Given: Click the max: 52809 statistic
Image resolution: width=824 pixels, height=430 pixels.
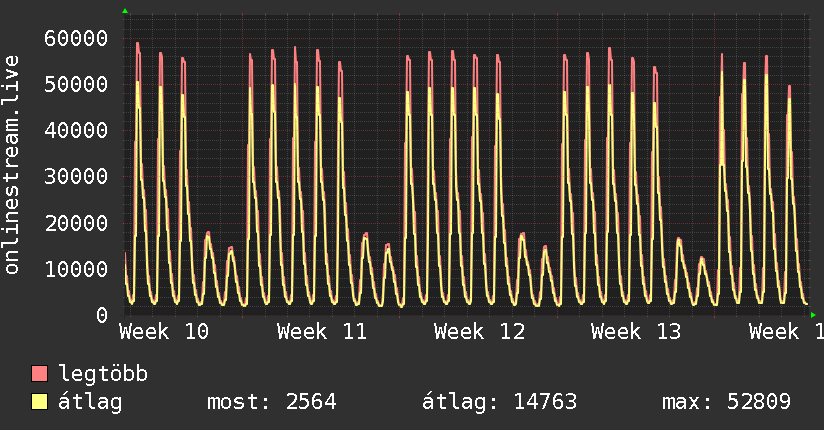Looking at the screenshot, I should coord(726,402).
